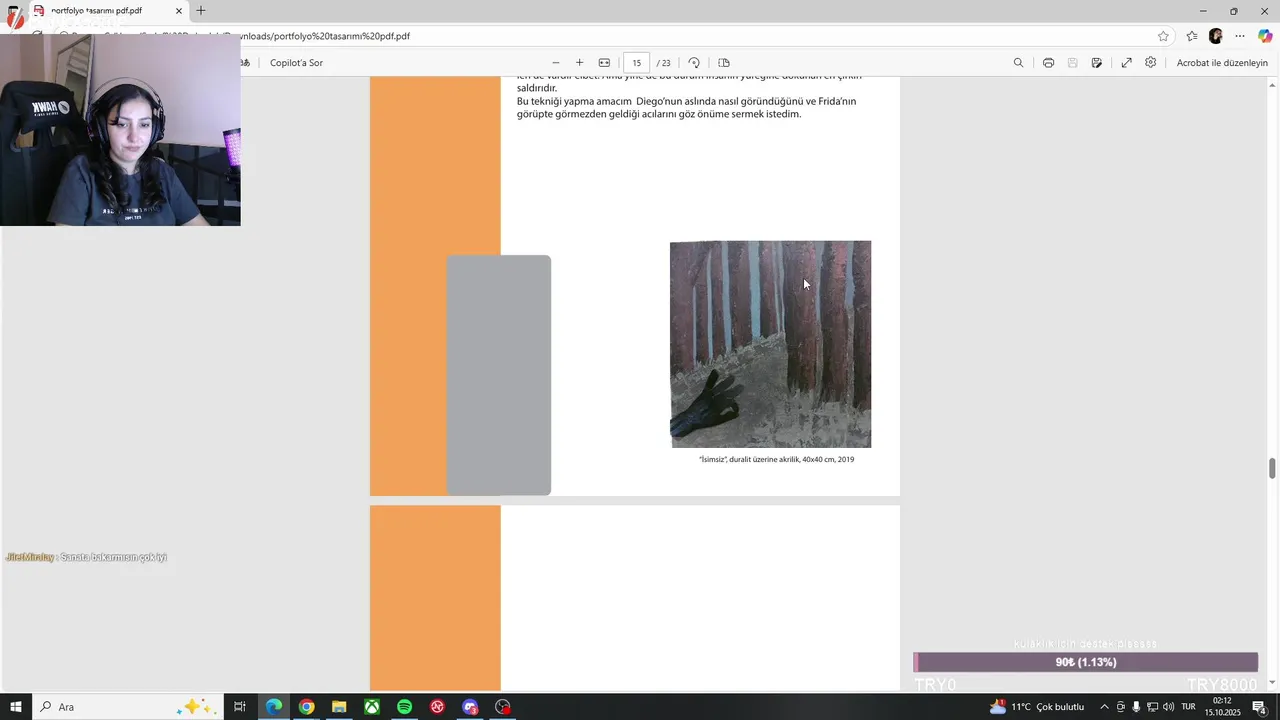Open File Explorer from taskbar
The height and width of the screenshot is (720, 1280).
[339, 707]
